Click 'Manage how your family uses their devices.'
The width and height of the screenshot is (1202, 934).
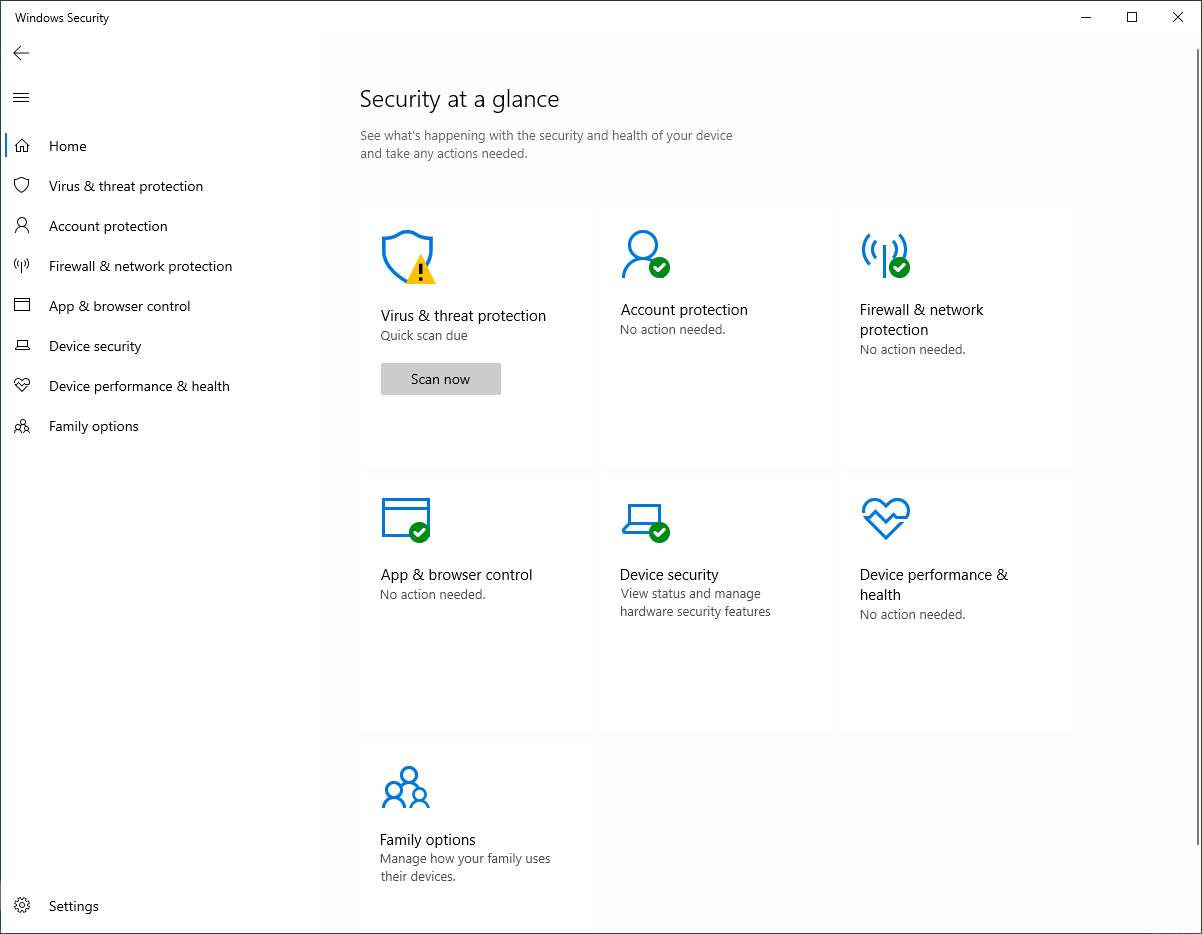pos(465,868)
